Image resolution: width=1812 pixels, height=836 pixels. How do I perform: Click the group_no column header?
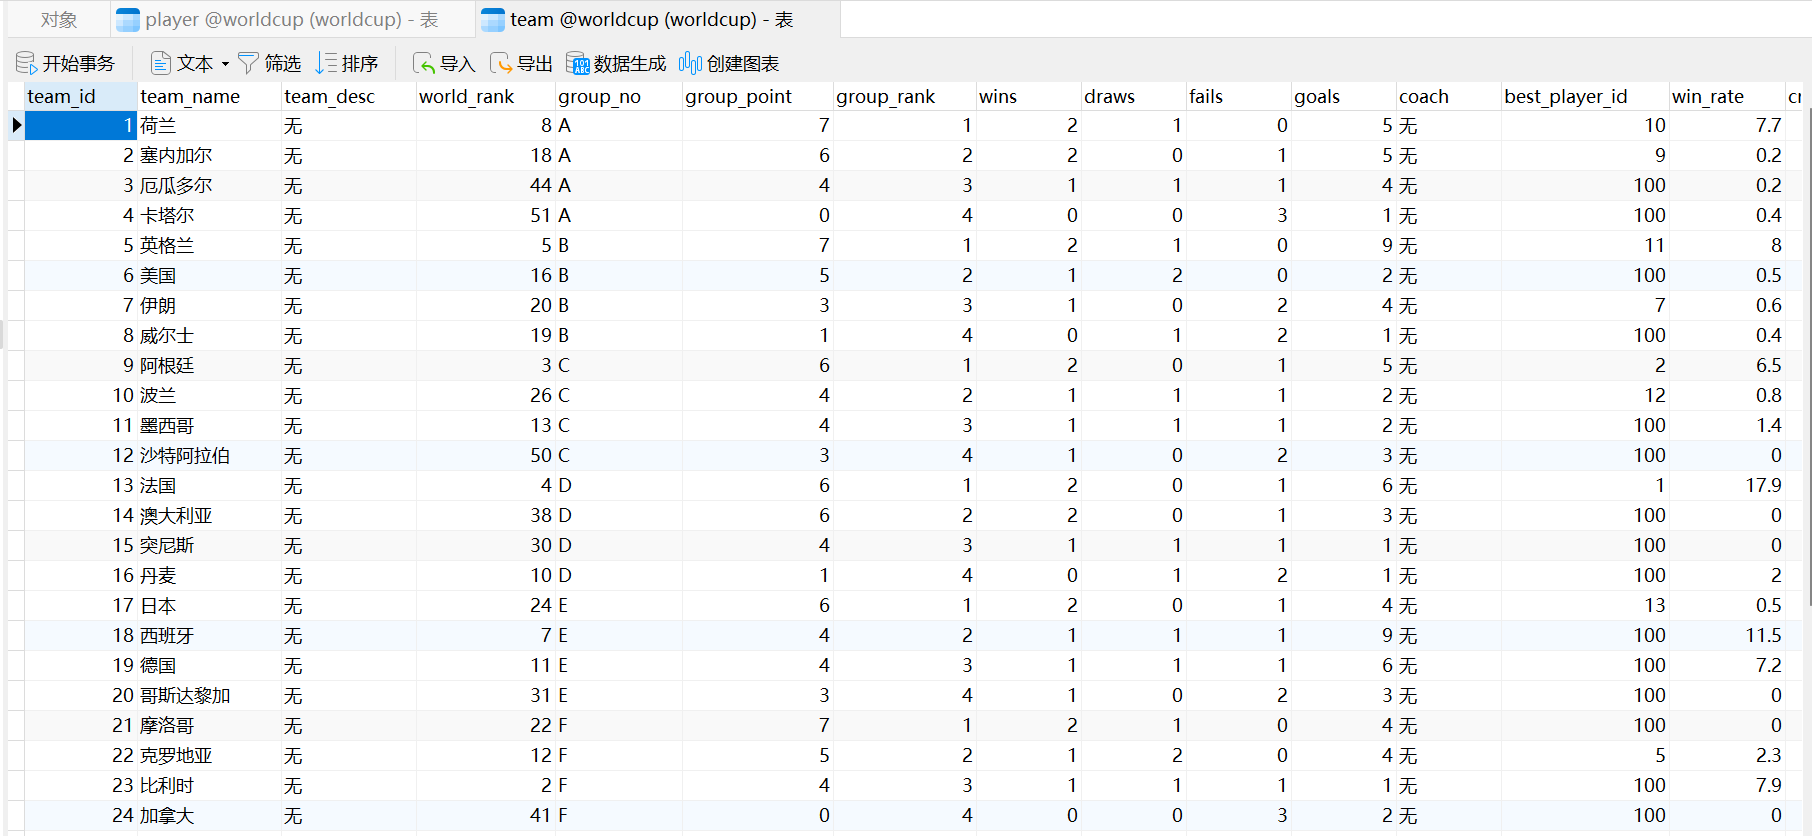[618, 96]
